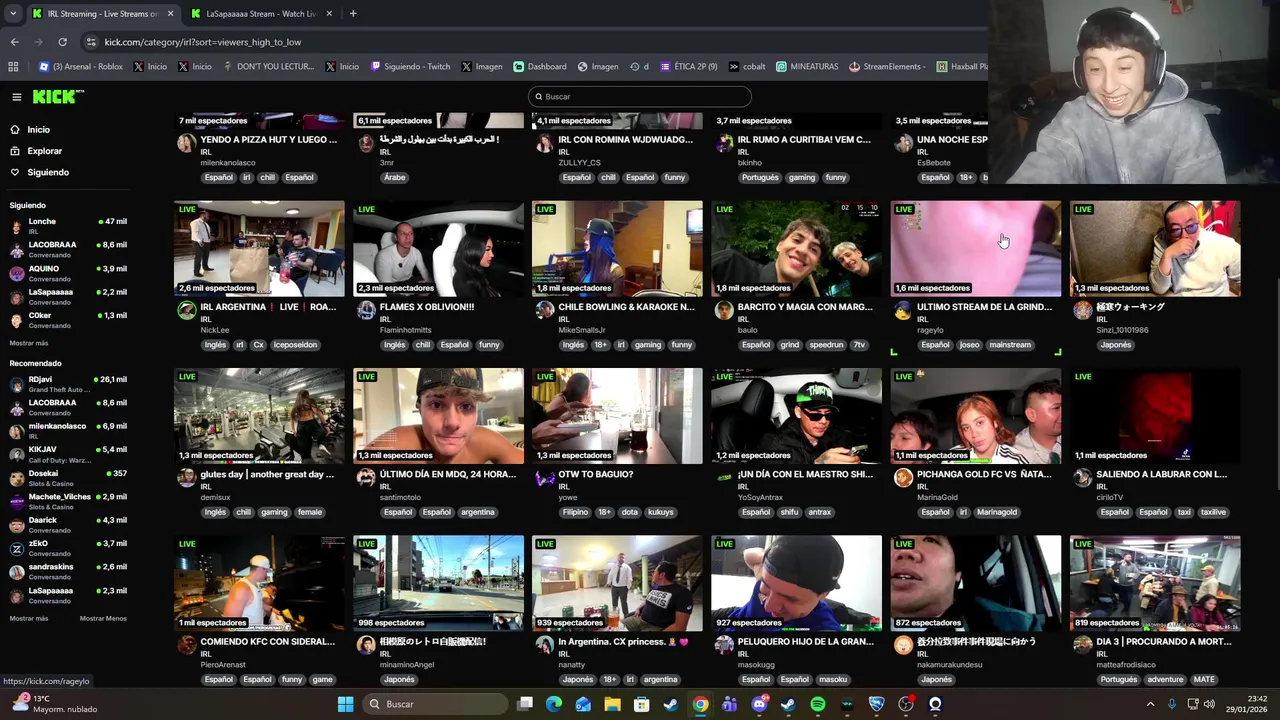The height and width of the screenshot is (720, 1280).
Task: Open Lonche channel in Siguiendo list
Action: click(68, 226)
